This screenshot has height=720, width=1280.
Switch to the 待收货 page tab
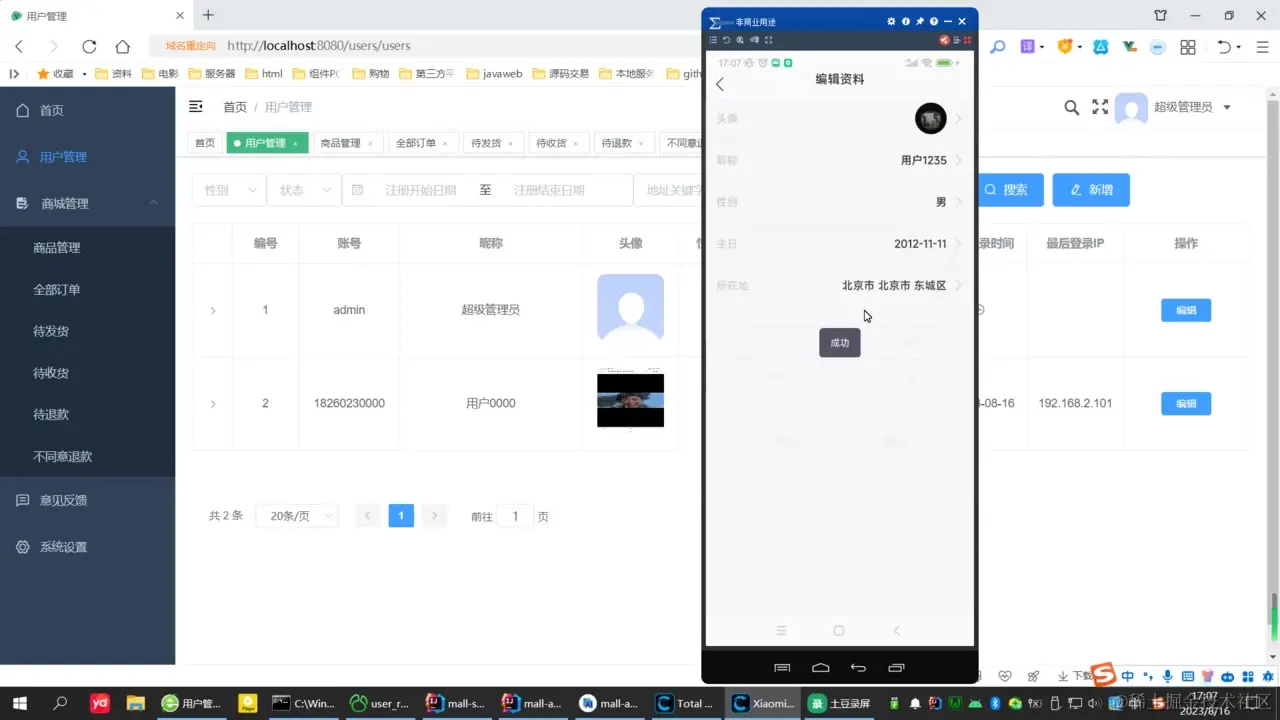557,143
